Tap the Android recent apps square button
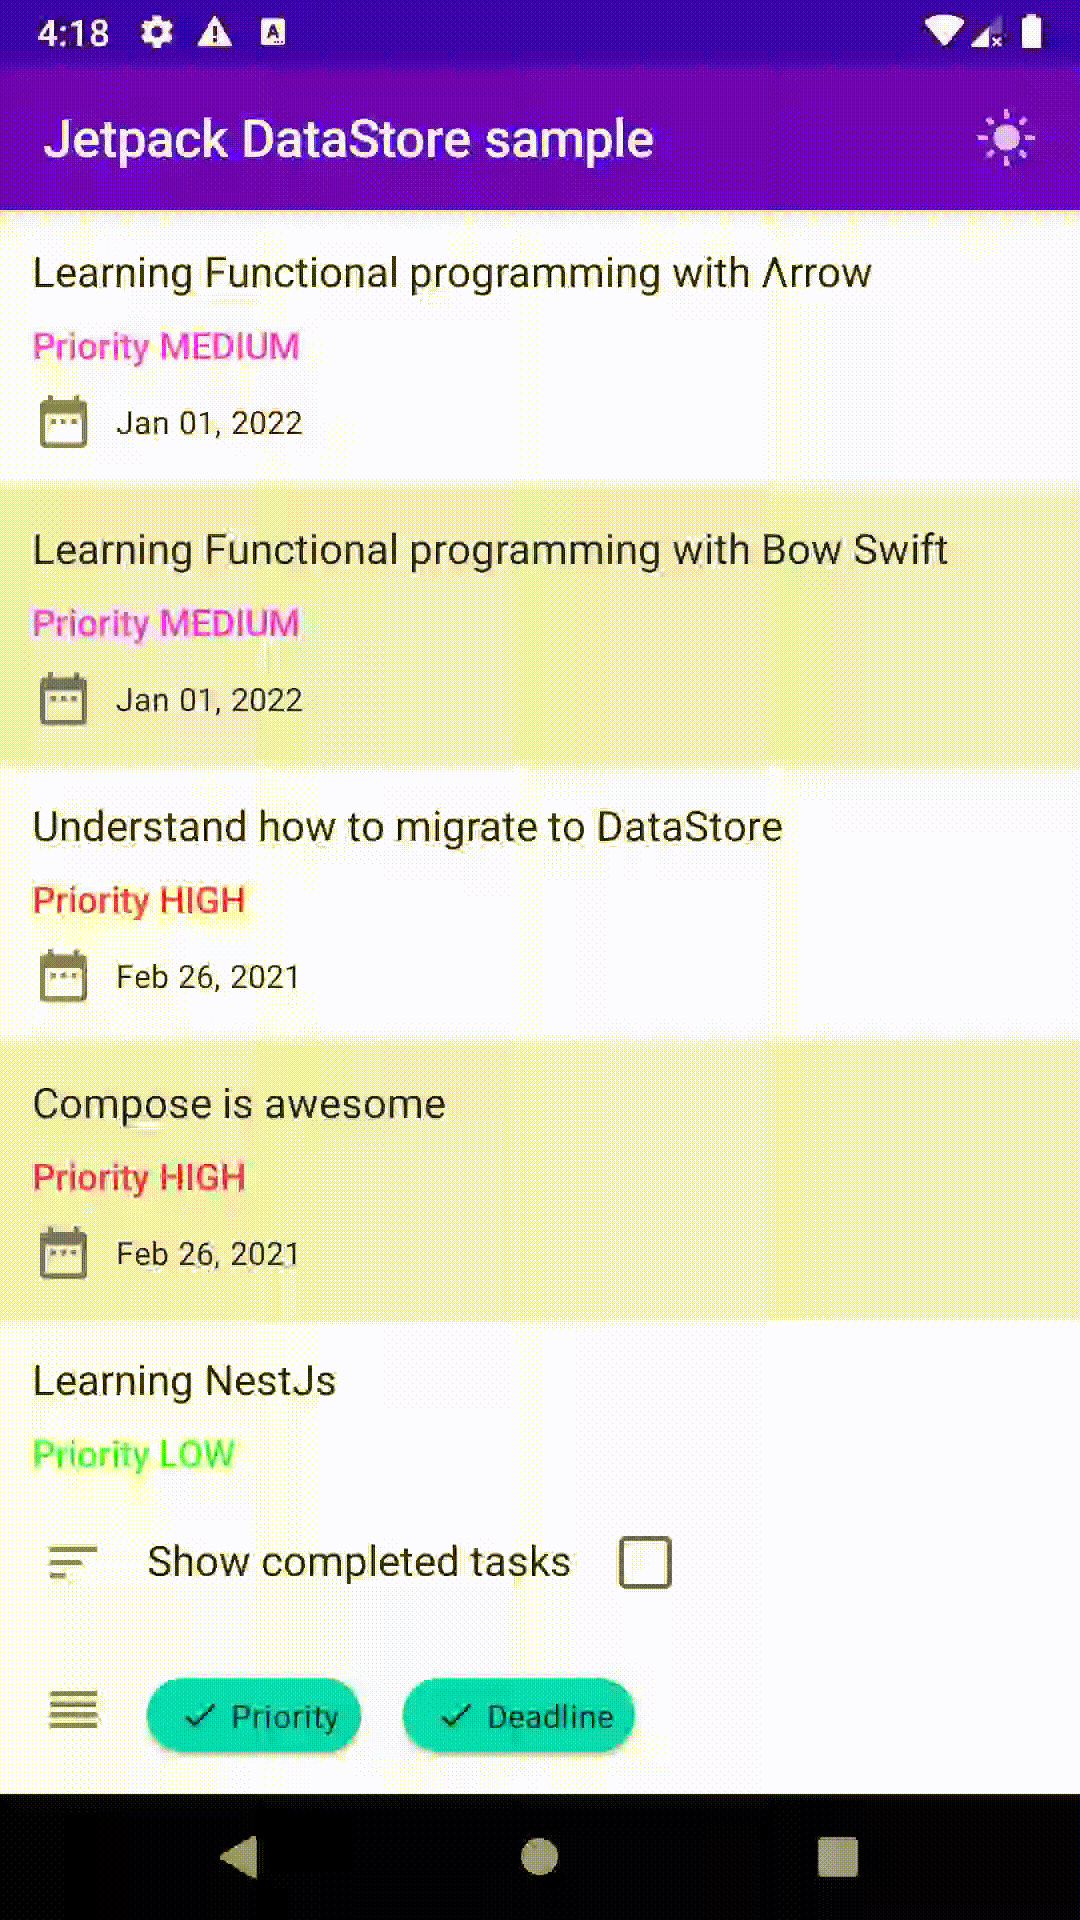Viewport: 1080px width, 1920px height. pos(838,1857)
